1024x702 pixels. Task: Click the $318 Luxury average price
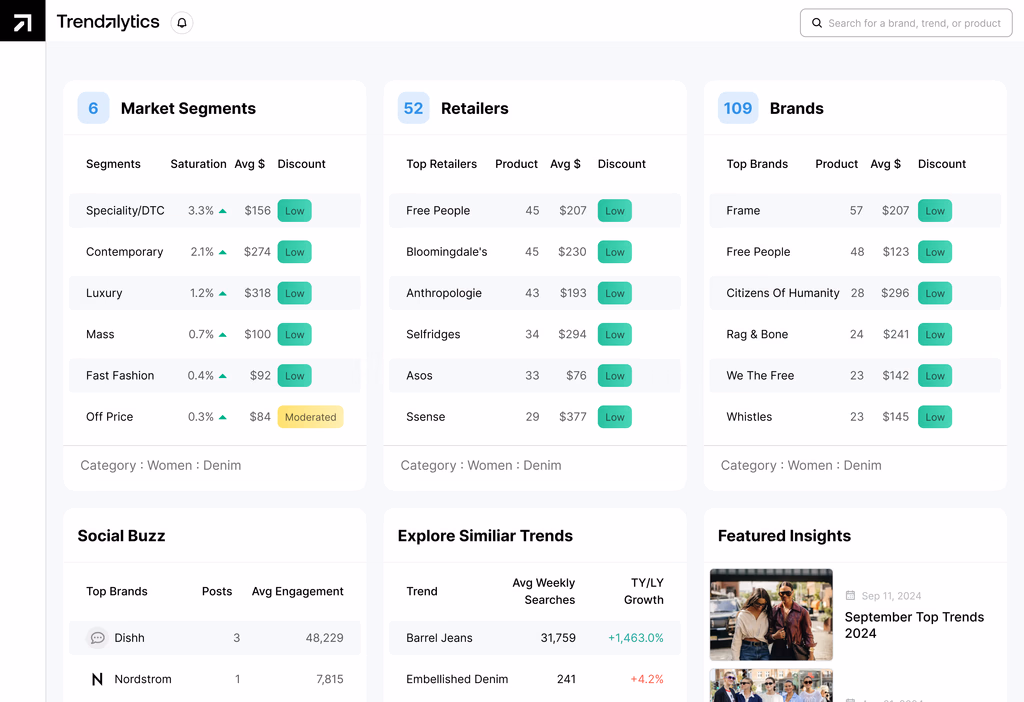click(257, 293)
